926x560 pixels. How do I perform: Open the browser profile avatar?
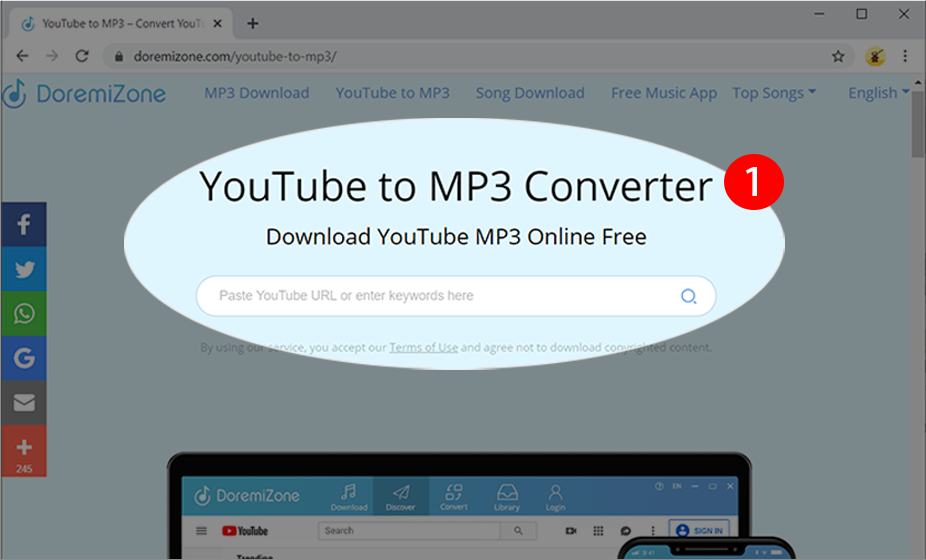(x=875, y=57)
